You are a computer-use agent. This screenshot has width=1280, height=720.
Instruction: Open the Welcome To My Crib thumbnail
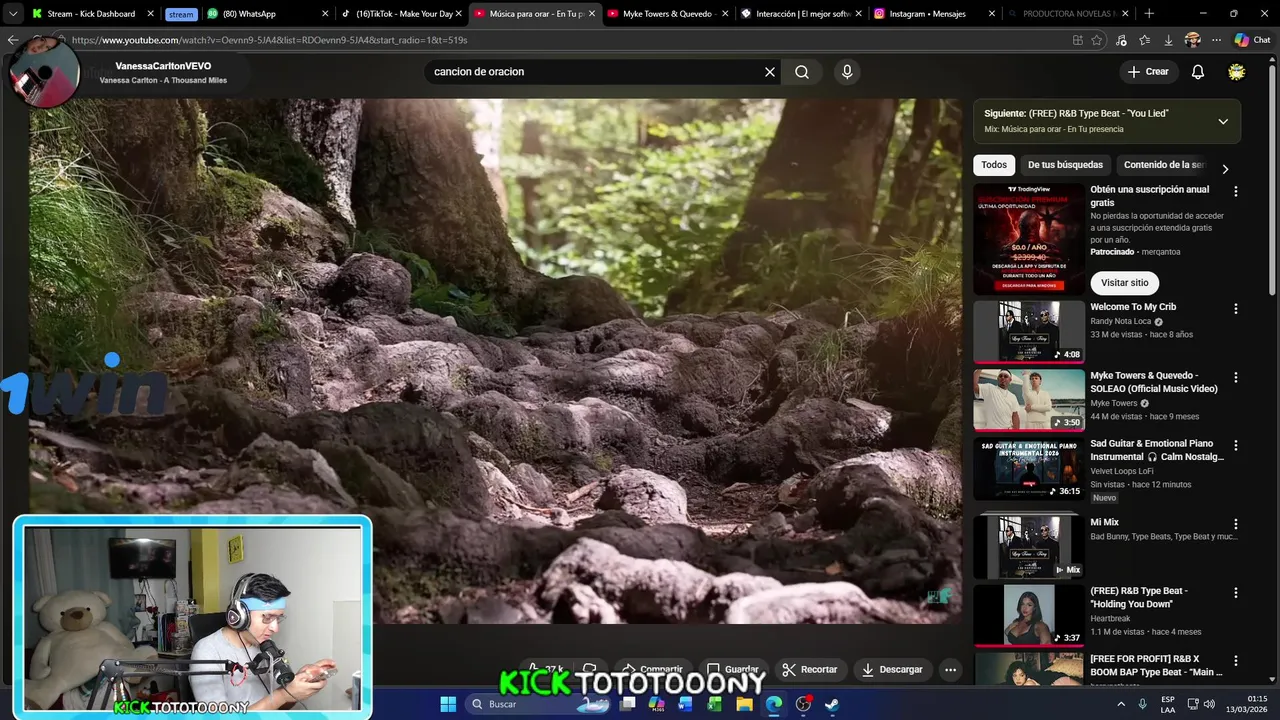coord(1029,332)
